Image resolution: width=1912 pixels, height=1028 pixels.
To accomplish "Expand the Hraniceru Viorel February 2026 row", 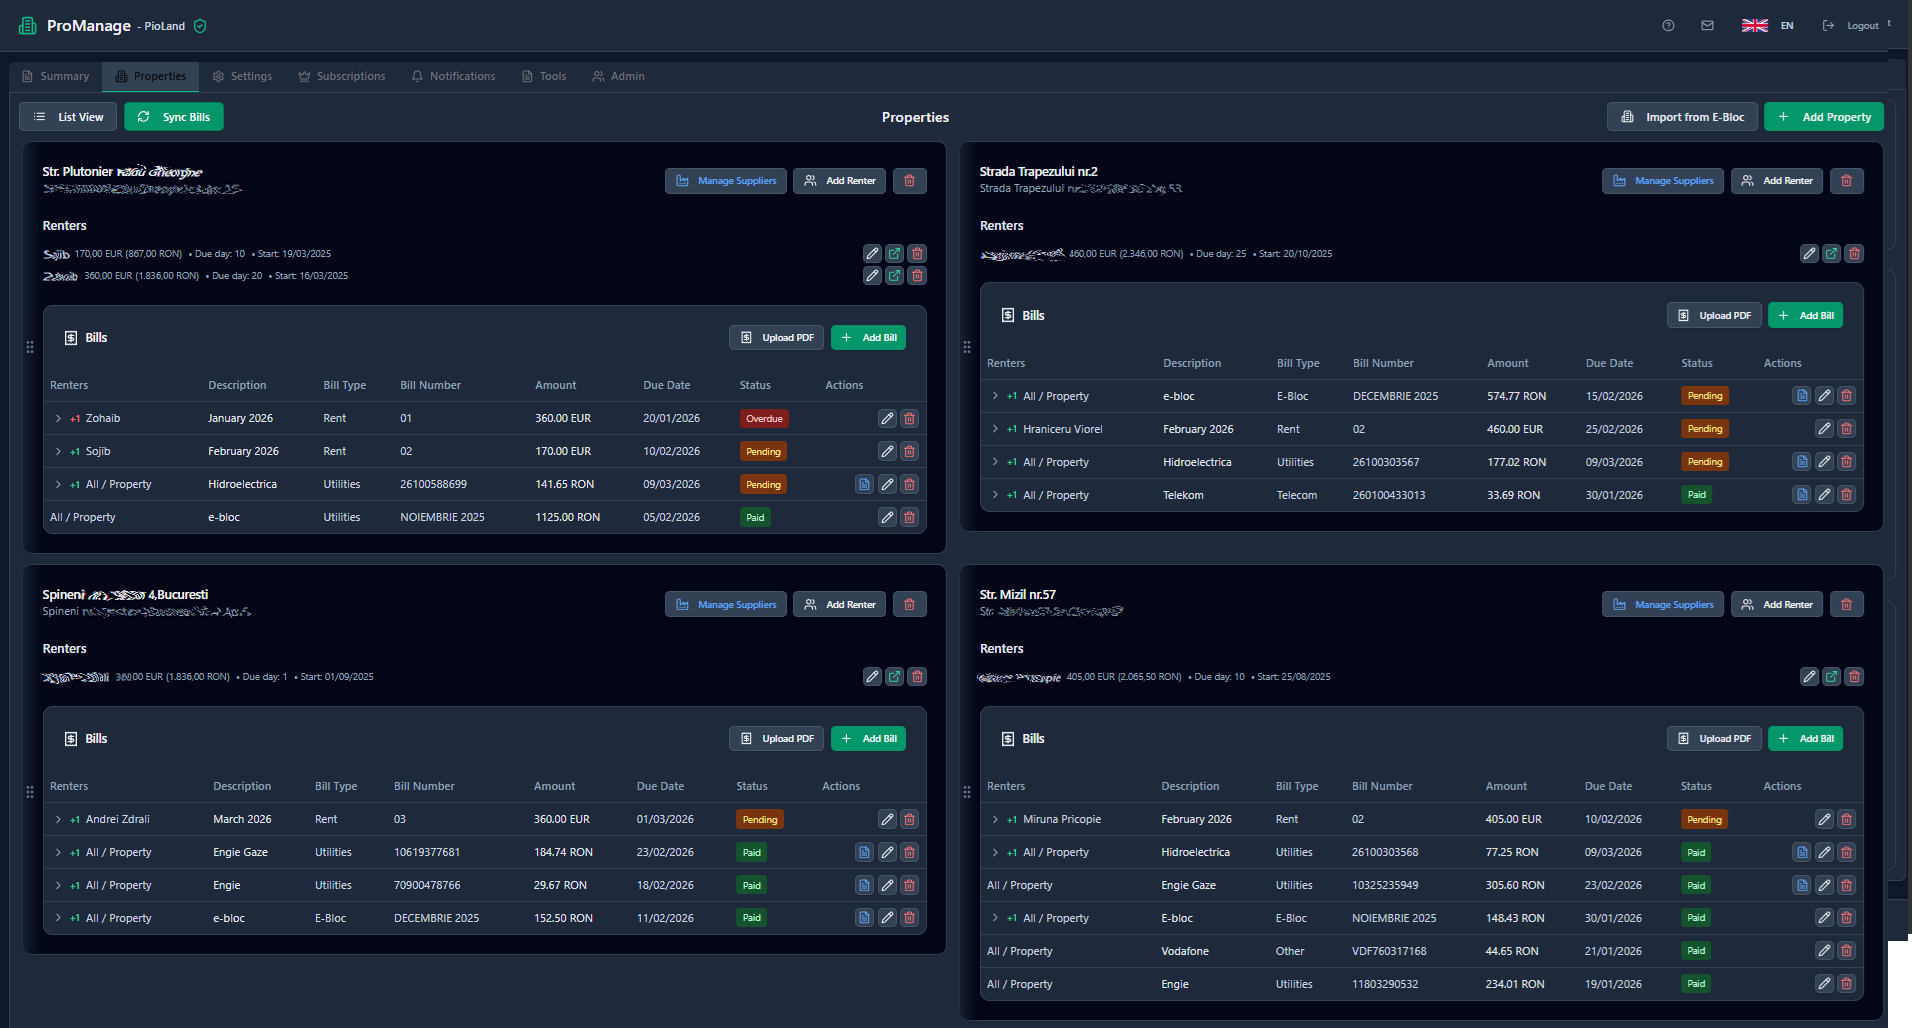I will 994,428.
